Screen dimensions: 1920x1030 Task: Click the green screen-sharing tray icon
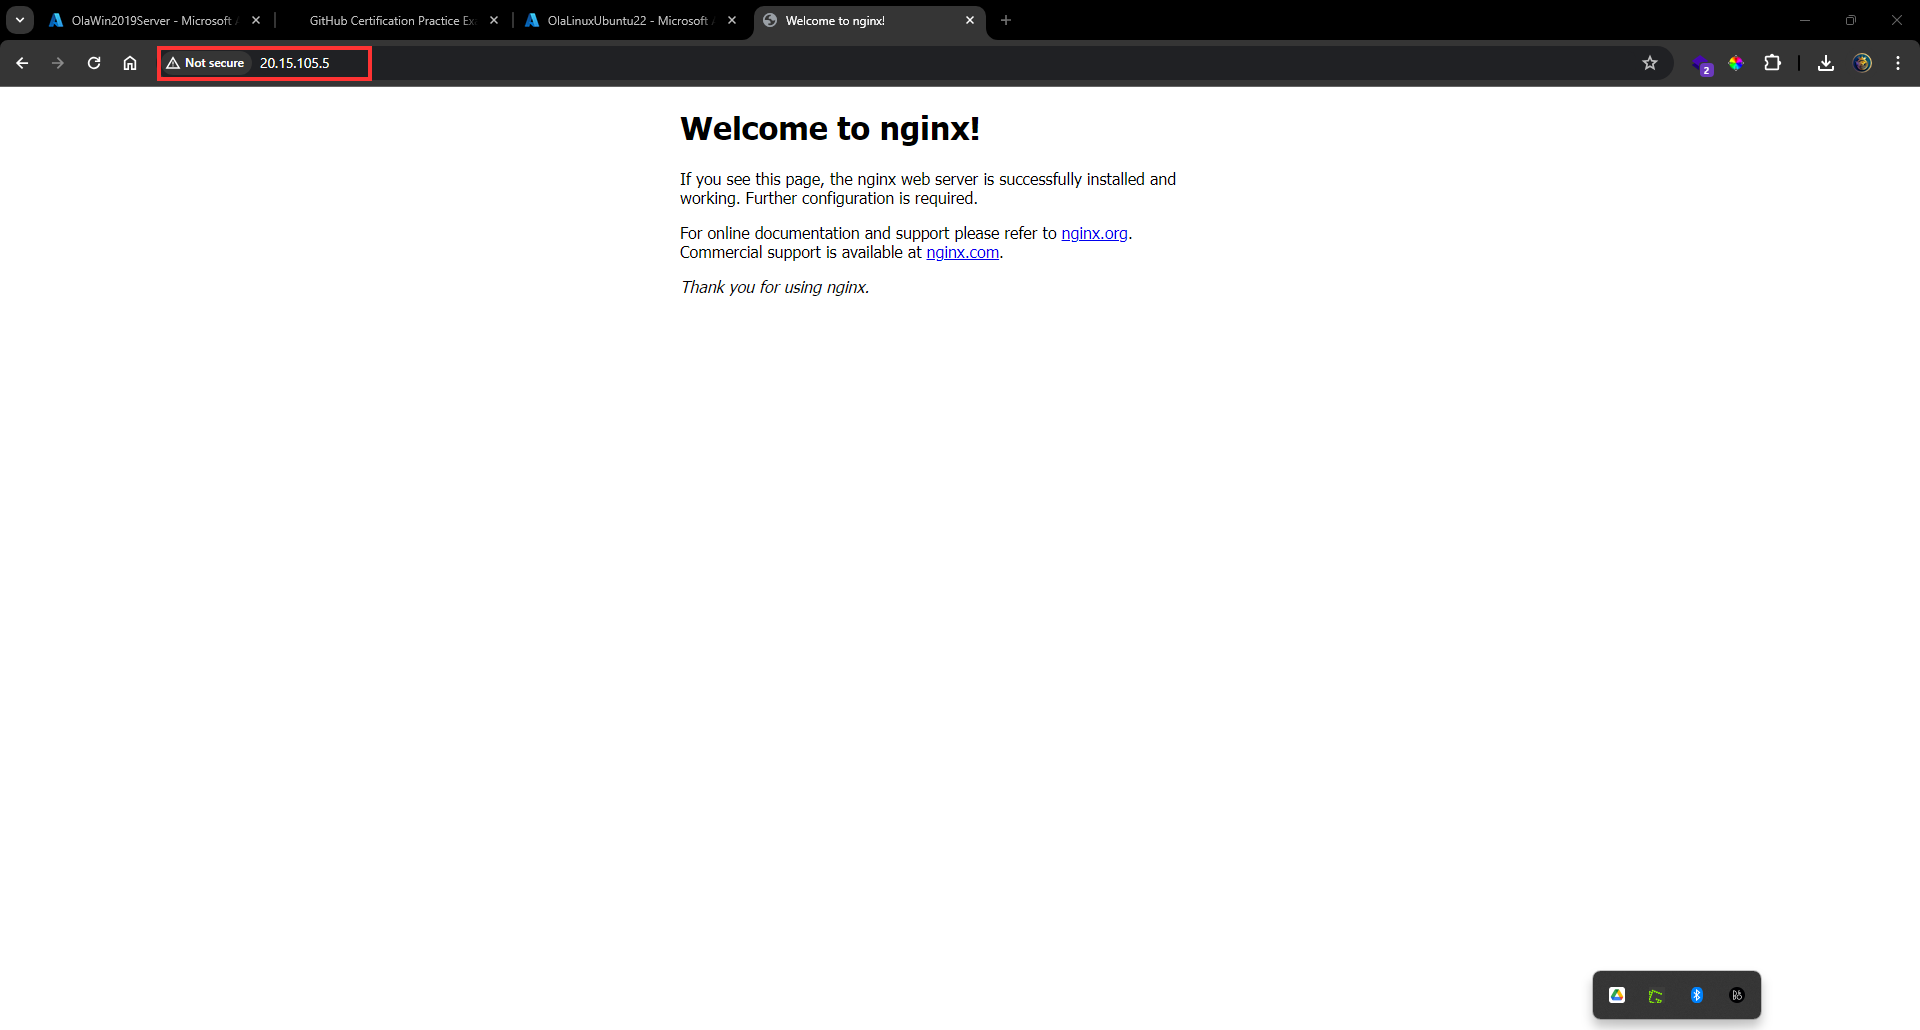coord(1656,994)
